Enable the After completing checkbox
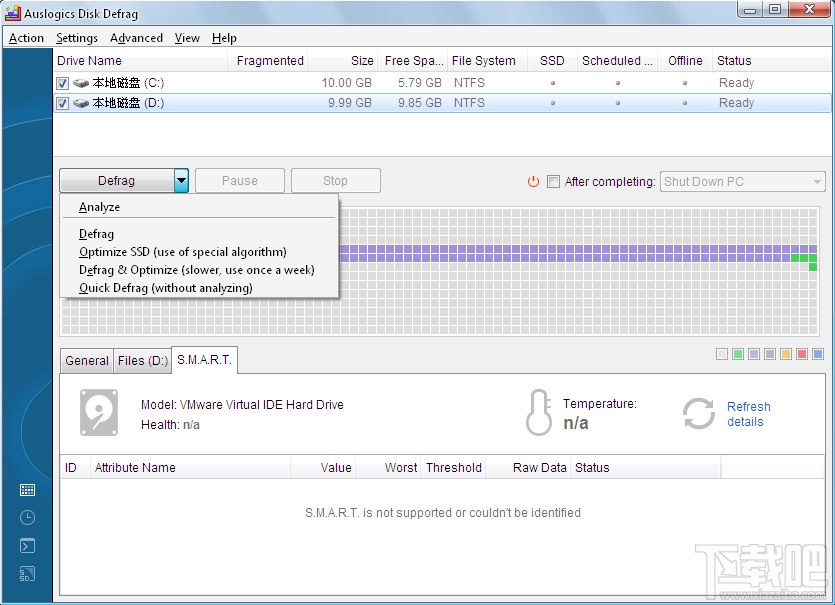 tap(554, 182)
